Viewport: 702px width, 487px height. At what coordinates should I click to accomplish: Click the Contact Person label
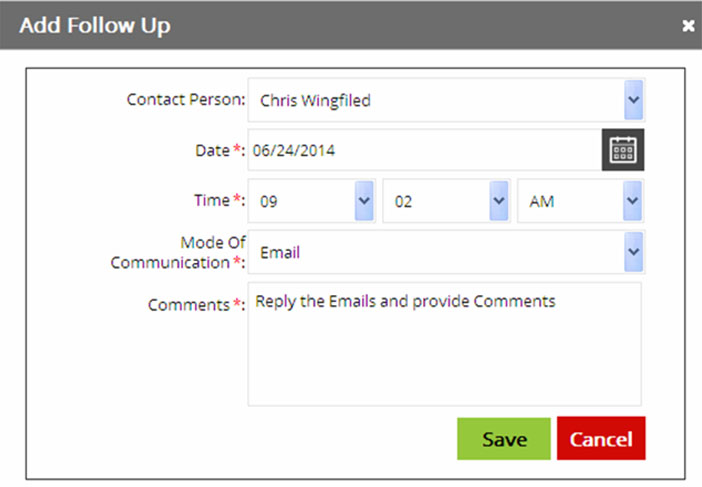[186, 99]
